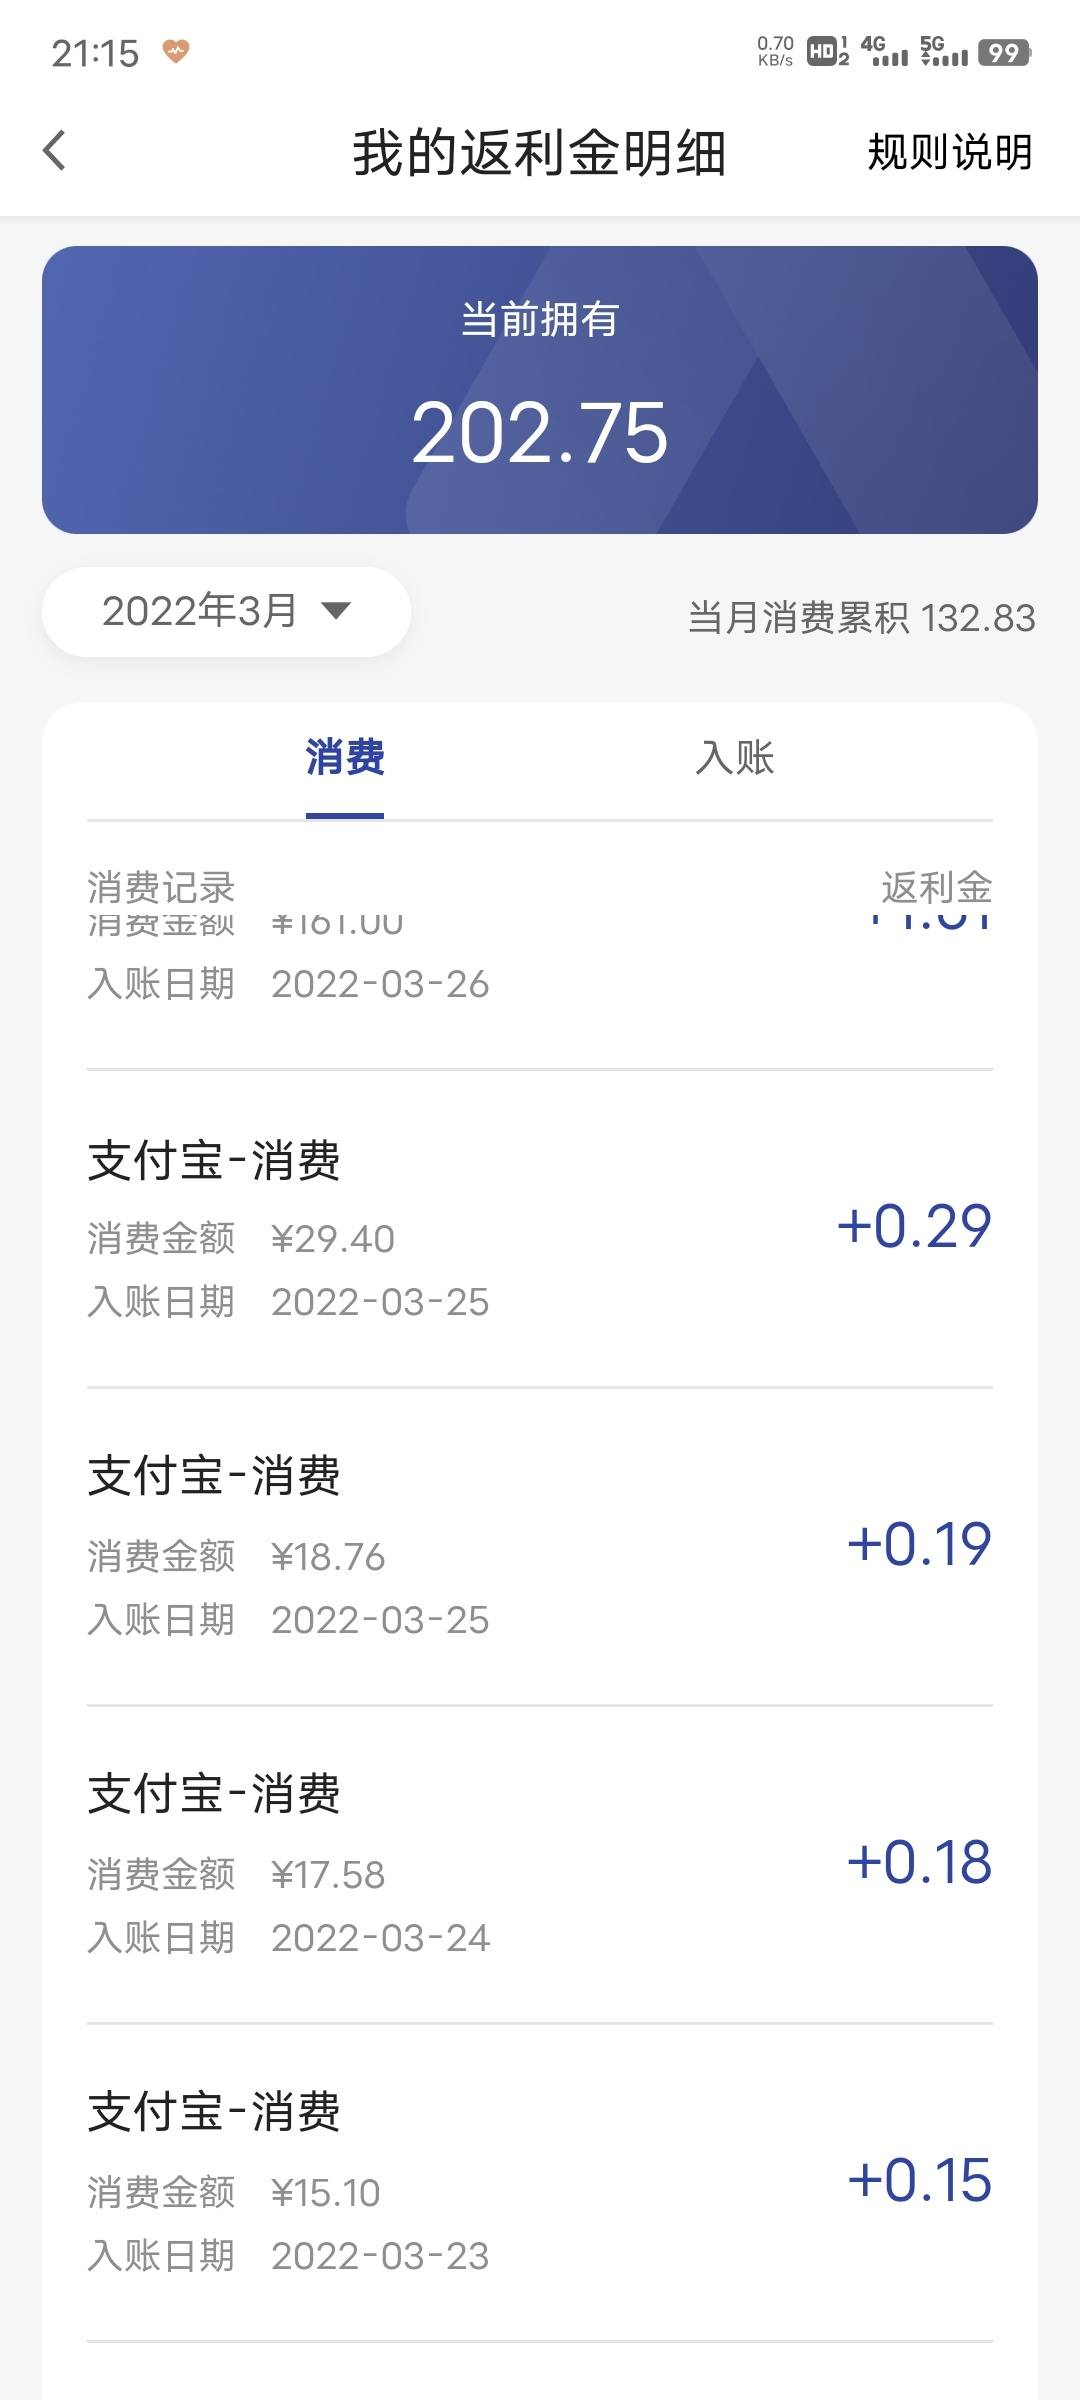Tap the +0.18 rebate amount
The width and height of the screenshot is (1080, 2400).
coord(919,1862)
